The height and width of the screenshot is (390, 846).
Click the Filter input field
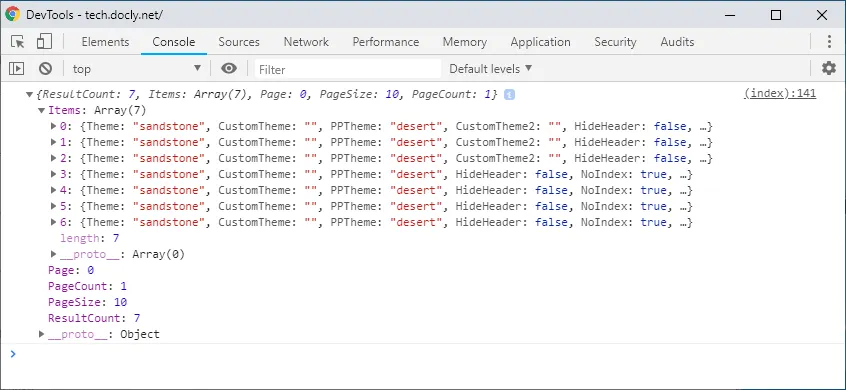pyautogui.click(x=348, y=69)
